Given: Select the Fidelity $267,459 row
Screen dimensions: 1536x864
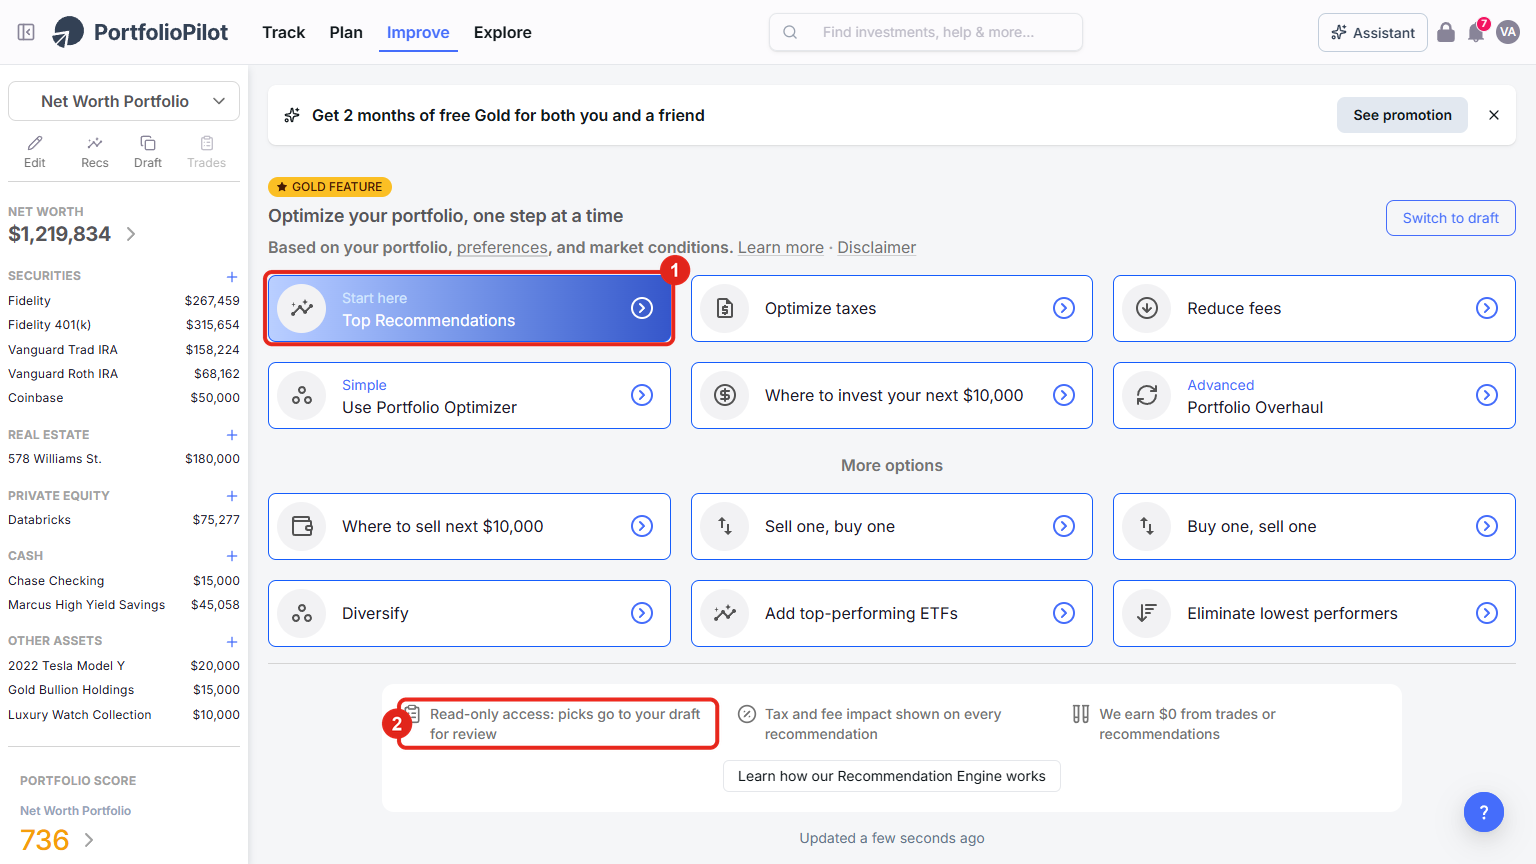Looking at the screenshot, I should coord(124,301).
